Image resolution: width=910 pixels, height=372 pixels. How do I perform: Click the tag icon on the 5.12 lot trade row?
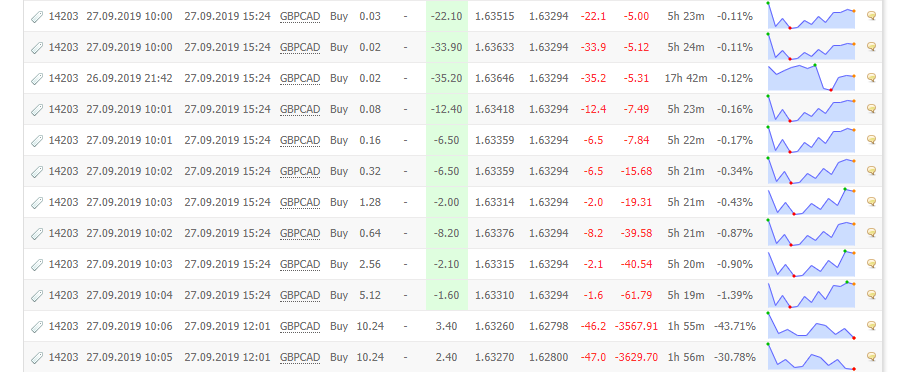pyautogui.click(x=37, y=295)
